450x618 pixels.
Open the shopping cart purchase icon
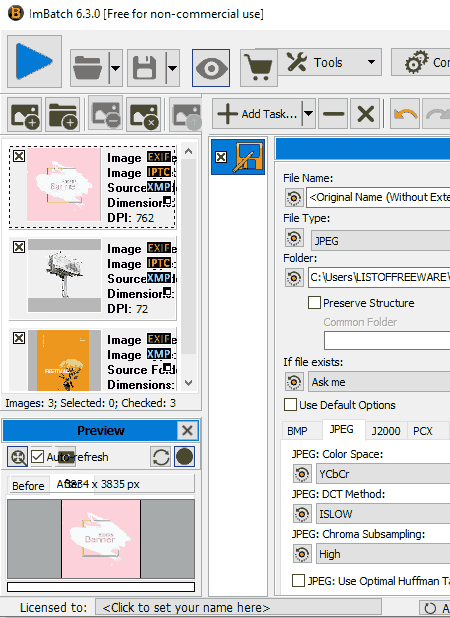pyautogui.click(x=258, y=68)
